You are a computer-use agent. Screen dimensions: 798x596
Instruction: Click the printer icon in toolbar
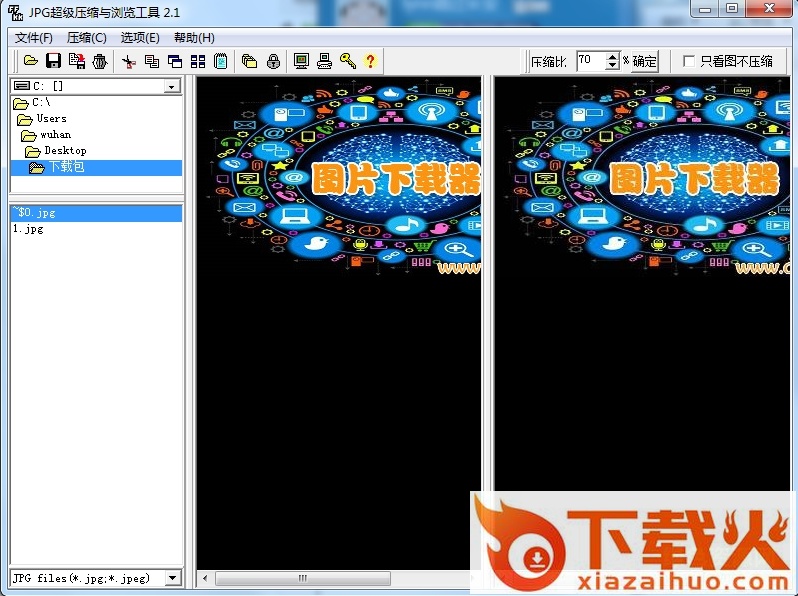click(324, 61)
